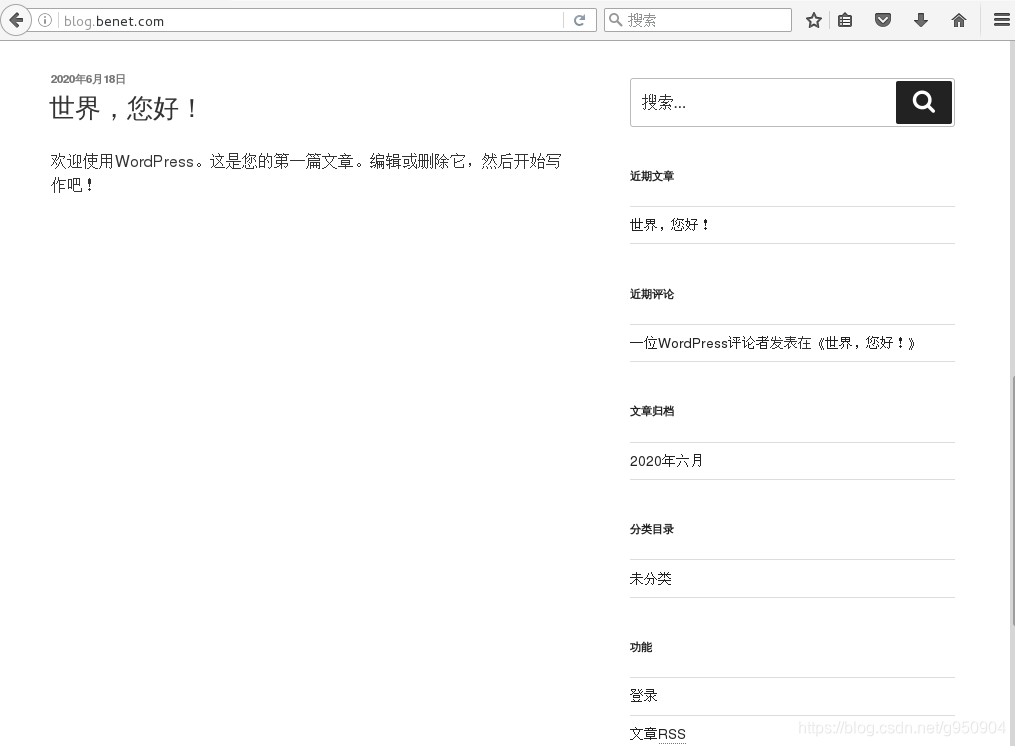Open the bookmarks sidebar icon
This screenshot has height=746, width=1015.
(x=845, y=19)
